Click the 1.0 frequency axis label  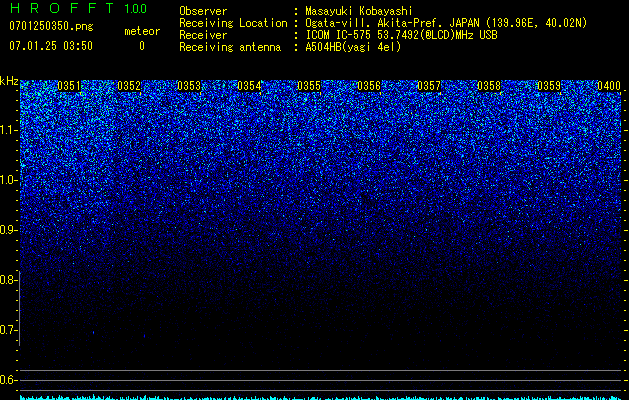click(7, 180)
